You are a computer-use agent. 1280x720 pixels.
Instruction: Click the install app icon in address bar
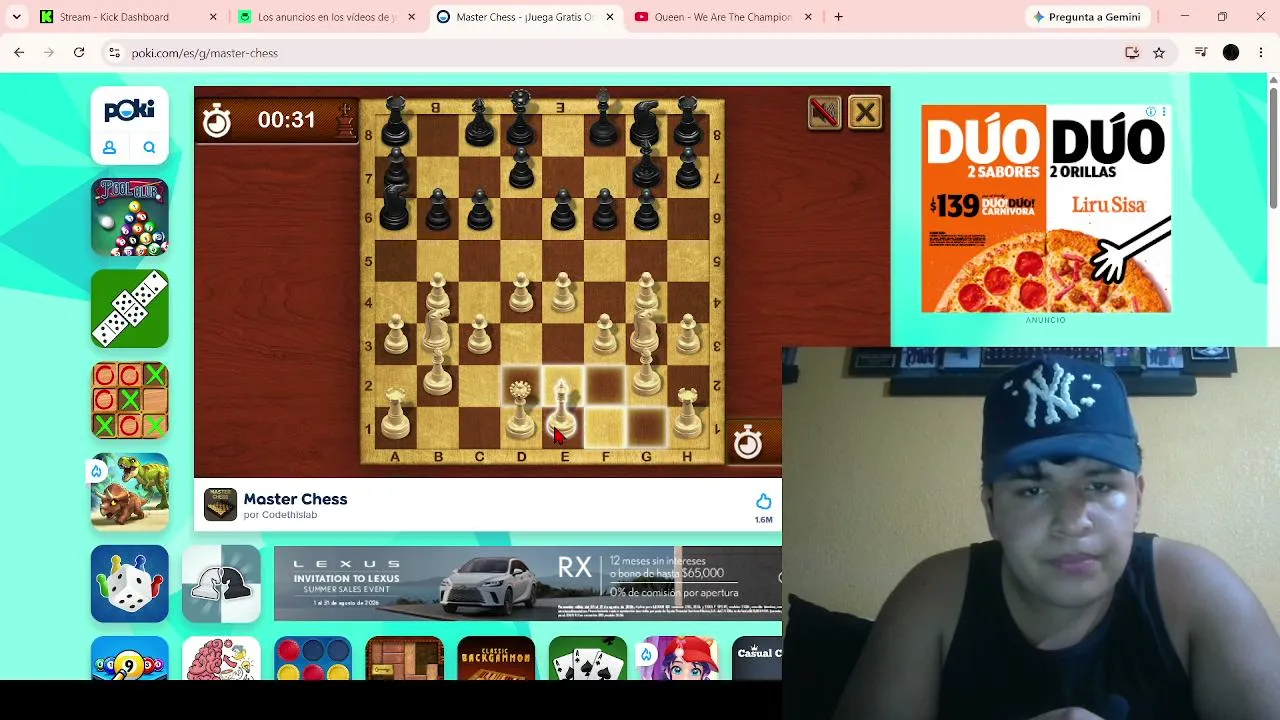click(1132, 53)
